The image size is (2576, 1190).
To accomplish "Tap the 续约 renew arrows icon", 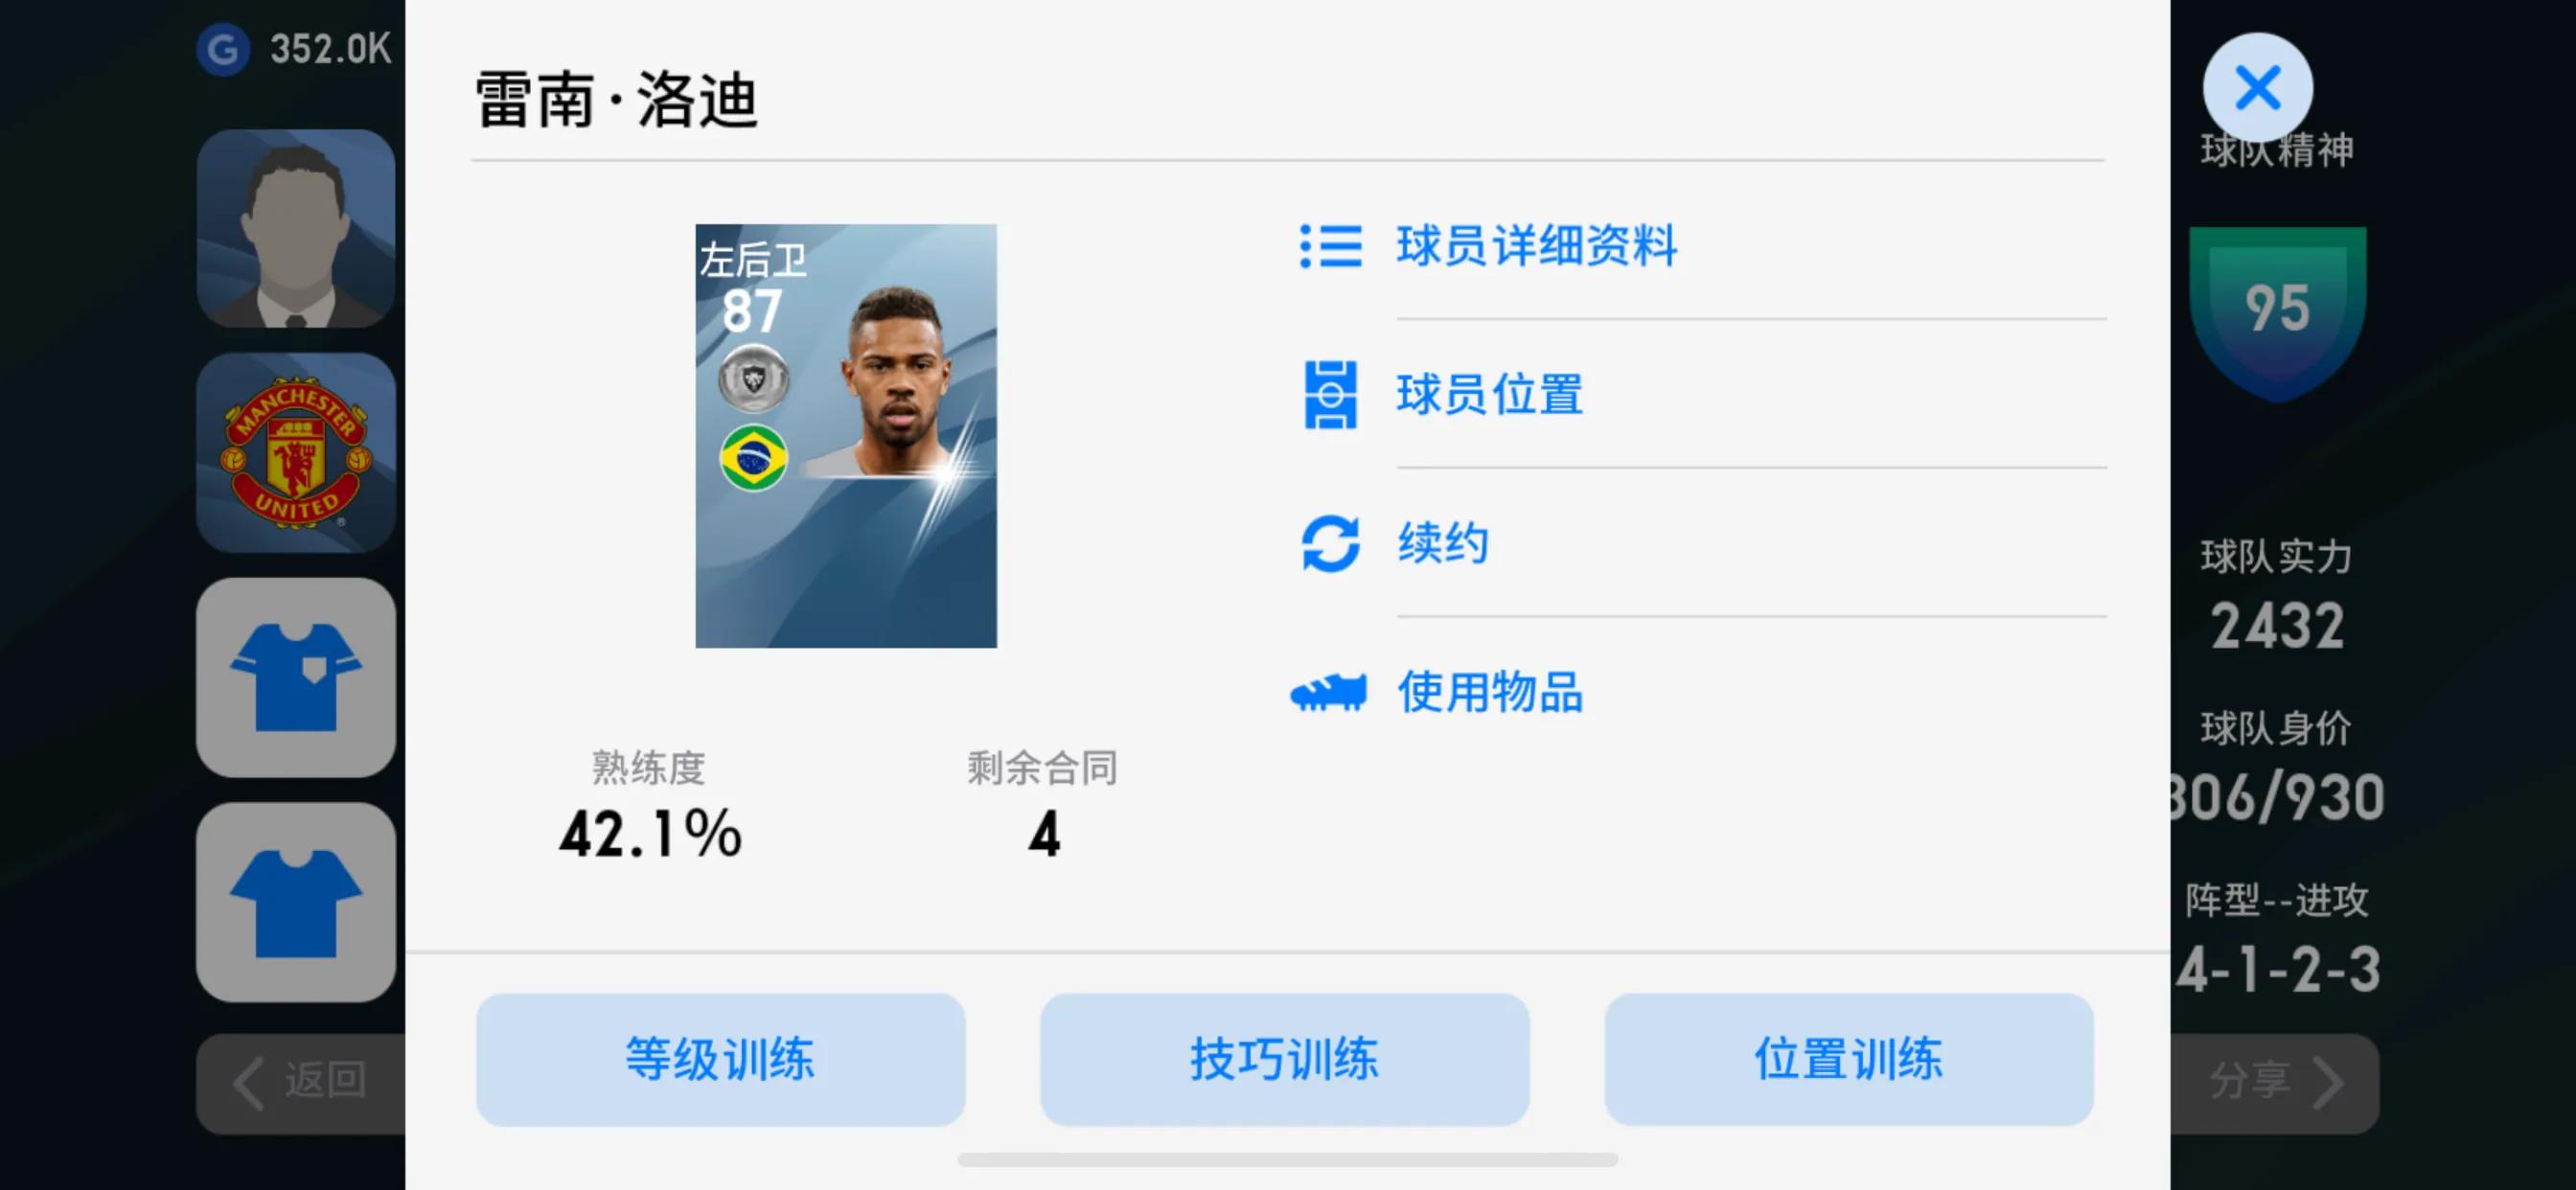I will [1330, 543].
